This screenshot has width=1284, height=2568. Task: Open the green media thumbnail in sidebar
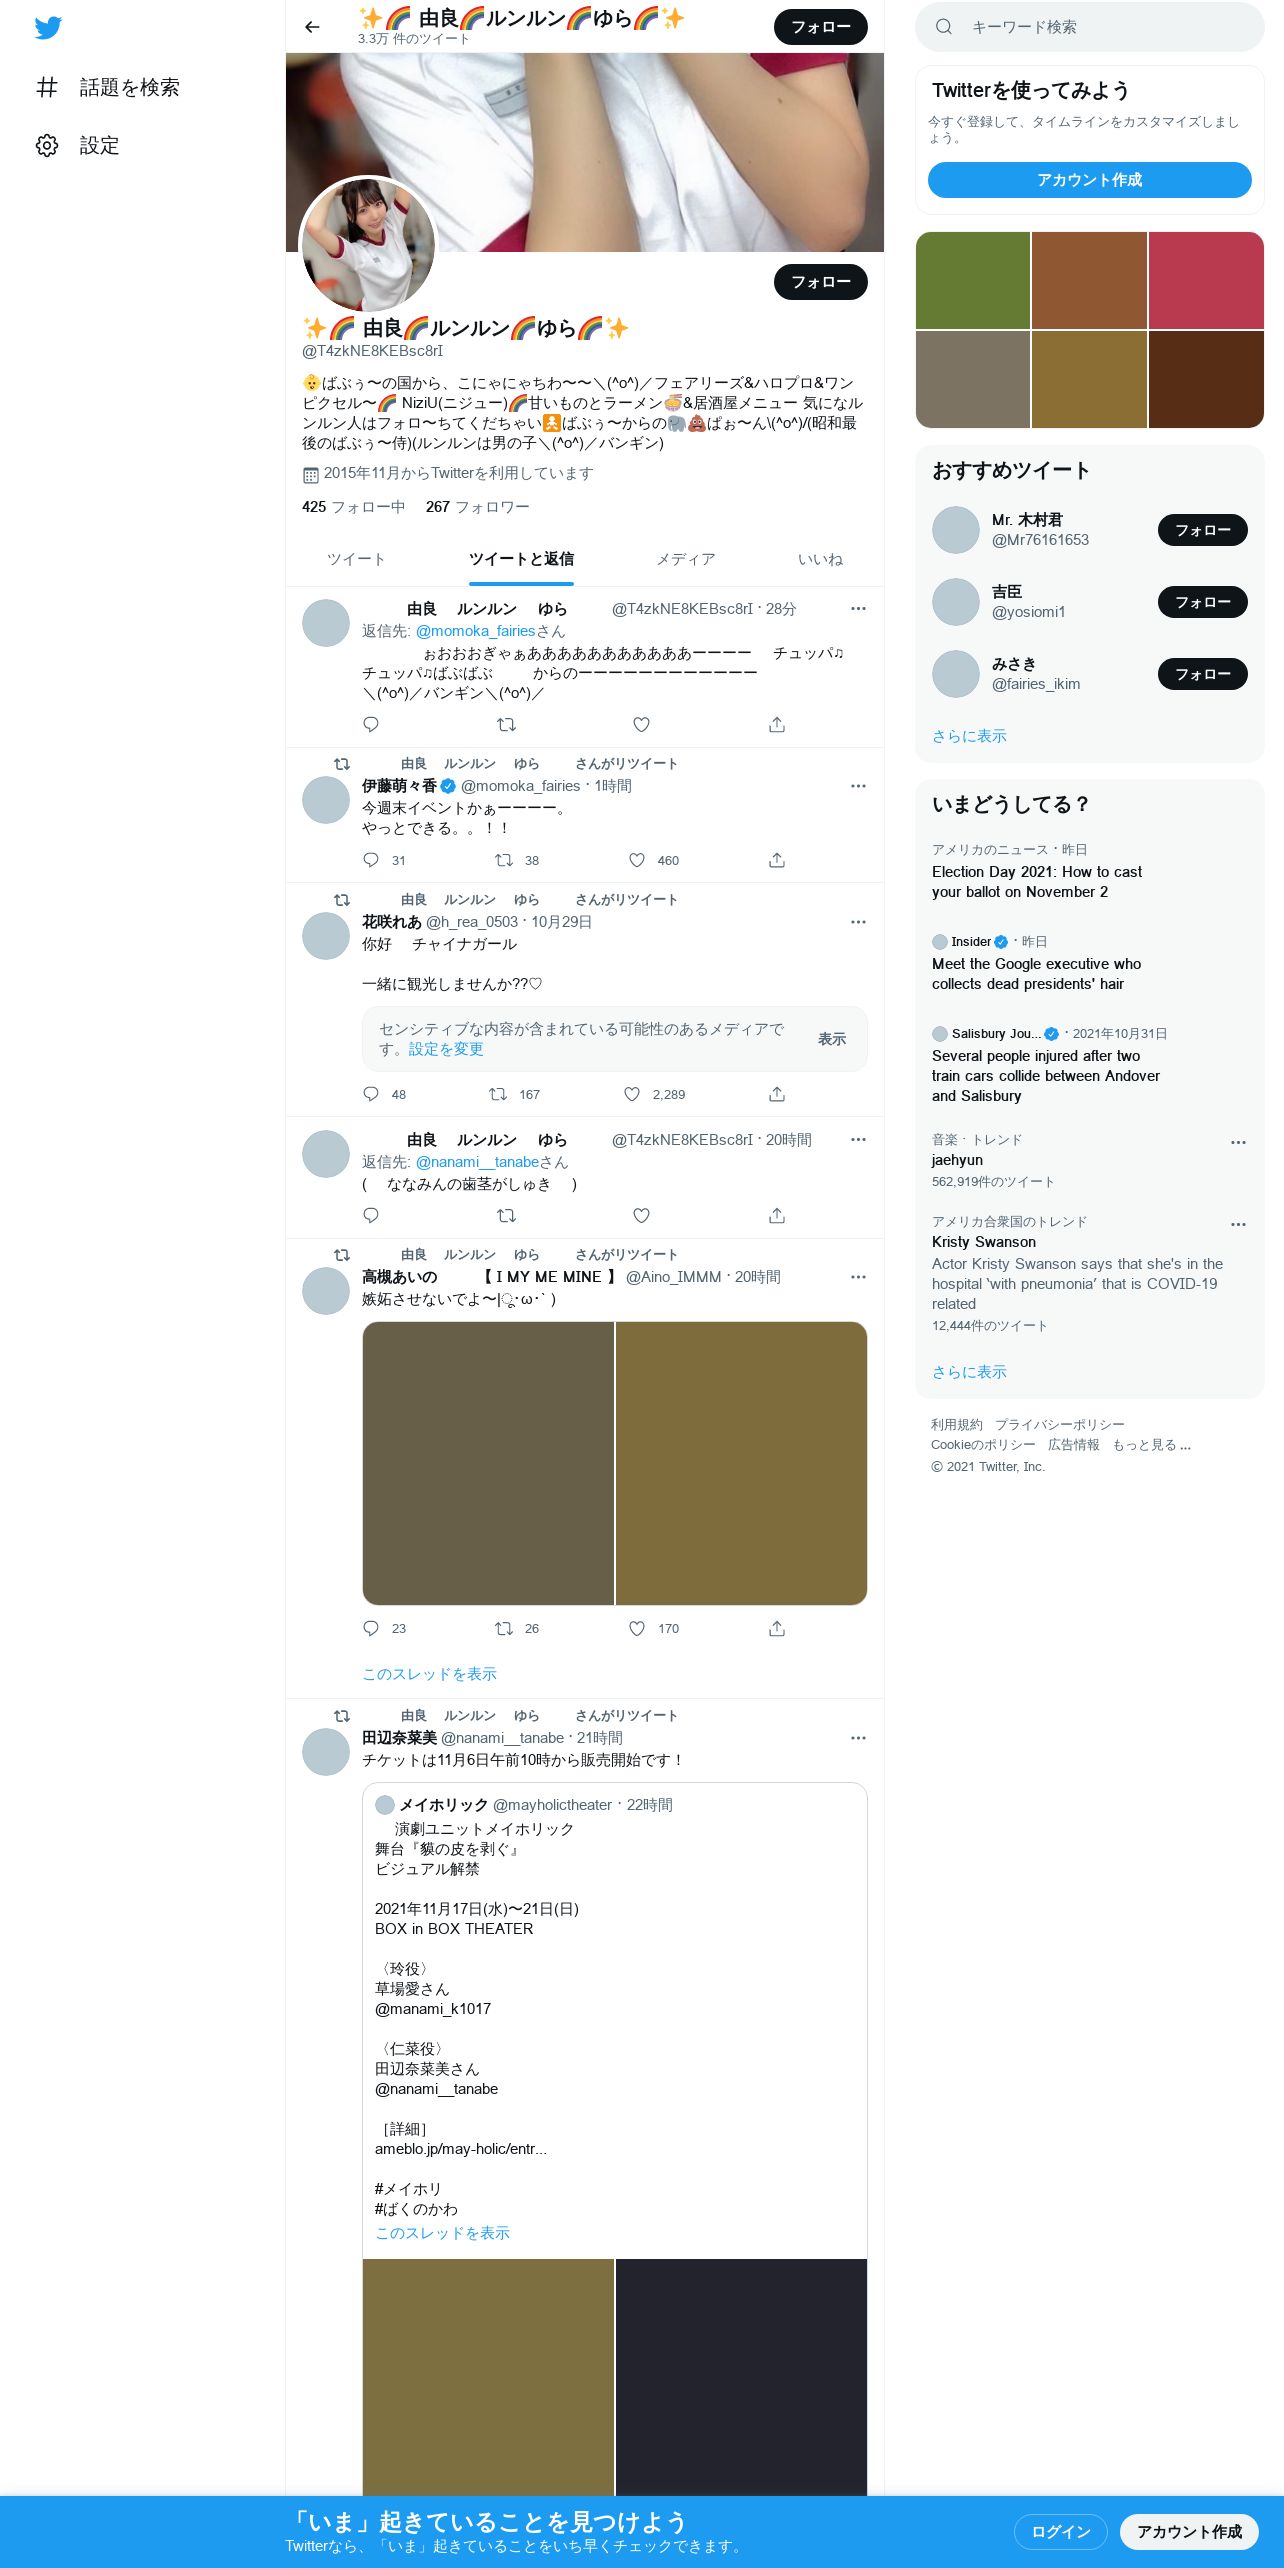pyautogui.click(x=973, y=280)
